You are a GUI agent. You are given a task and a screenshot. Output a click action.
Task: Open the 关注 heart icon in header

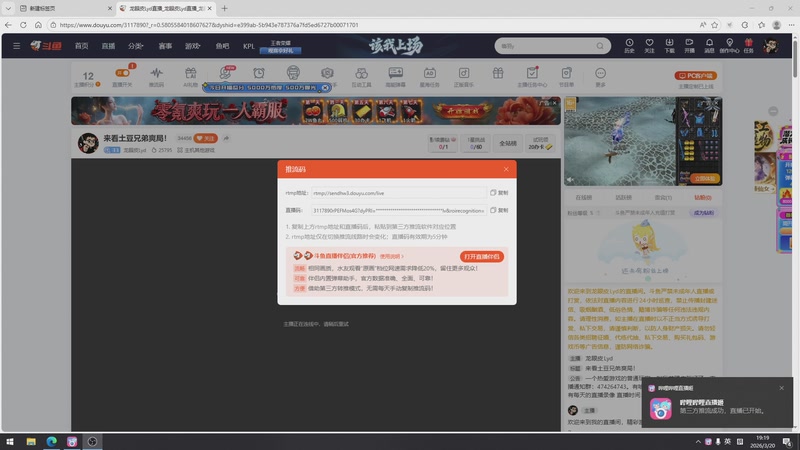649,45
